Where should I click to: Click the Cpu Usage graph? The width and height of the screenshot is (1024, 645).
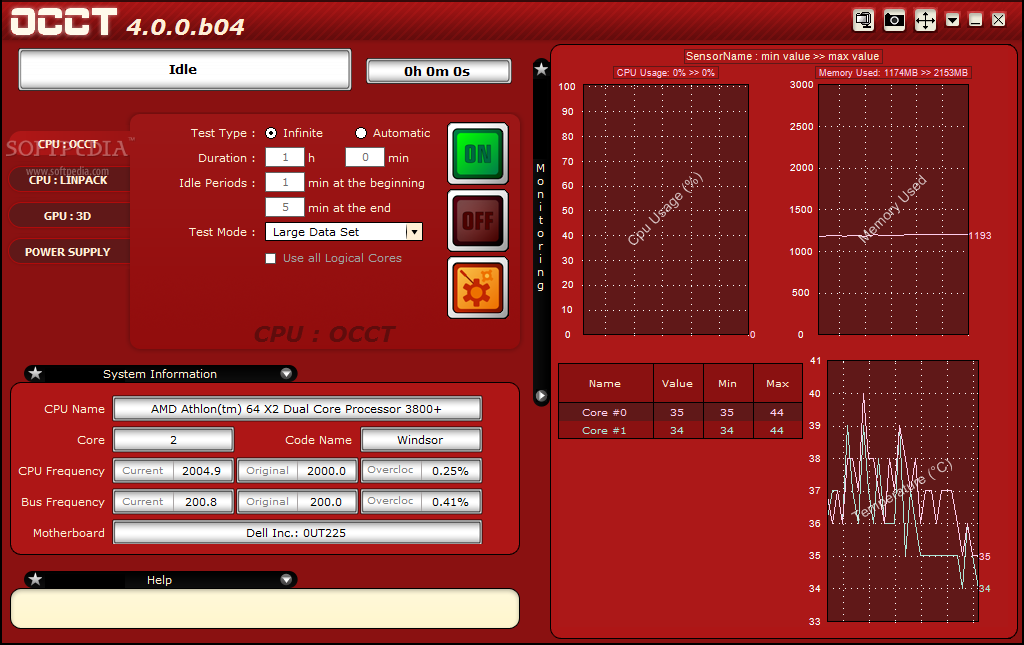665,210
